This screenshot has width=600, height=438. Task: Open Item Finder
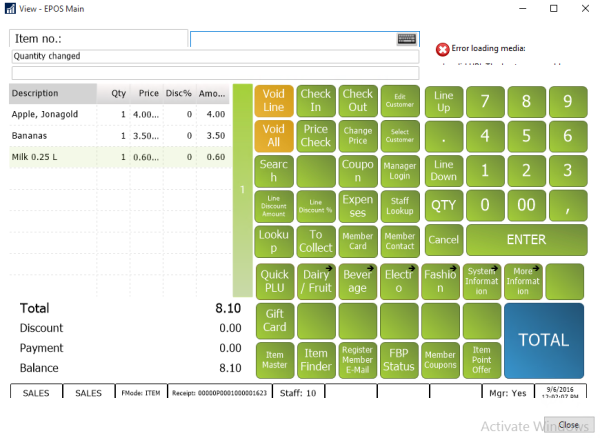[316, 359]
